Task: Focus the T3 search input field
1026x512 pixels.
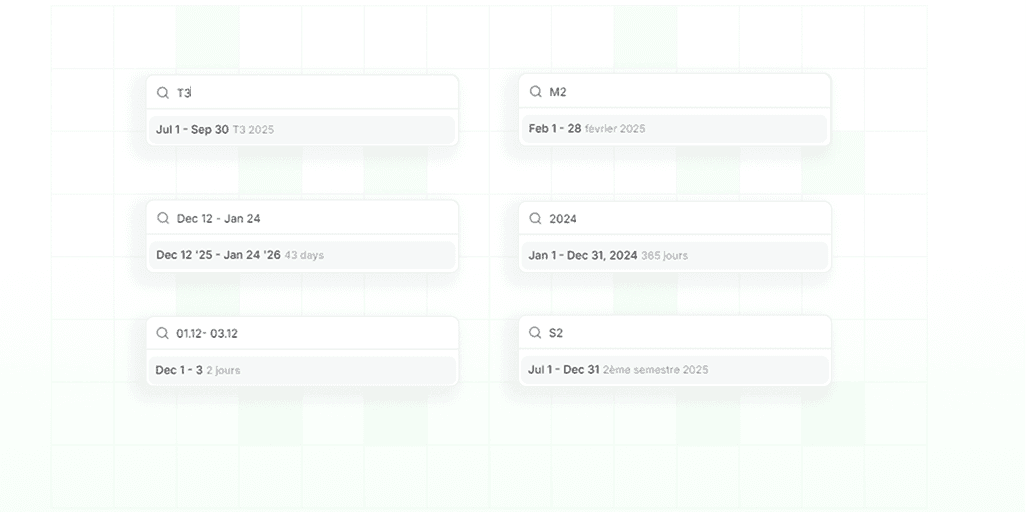Action: pyautogui.click(x=310, y=93)
